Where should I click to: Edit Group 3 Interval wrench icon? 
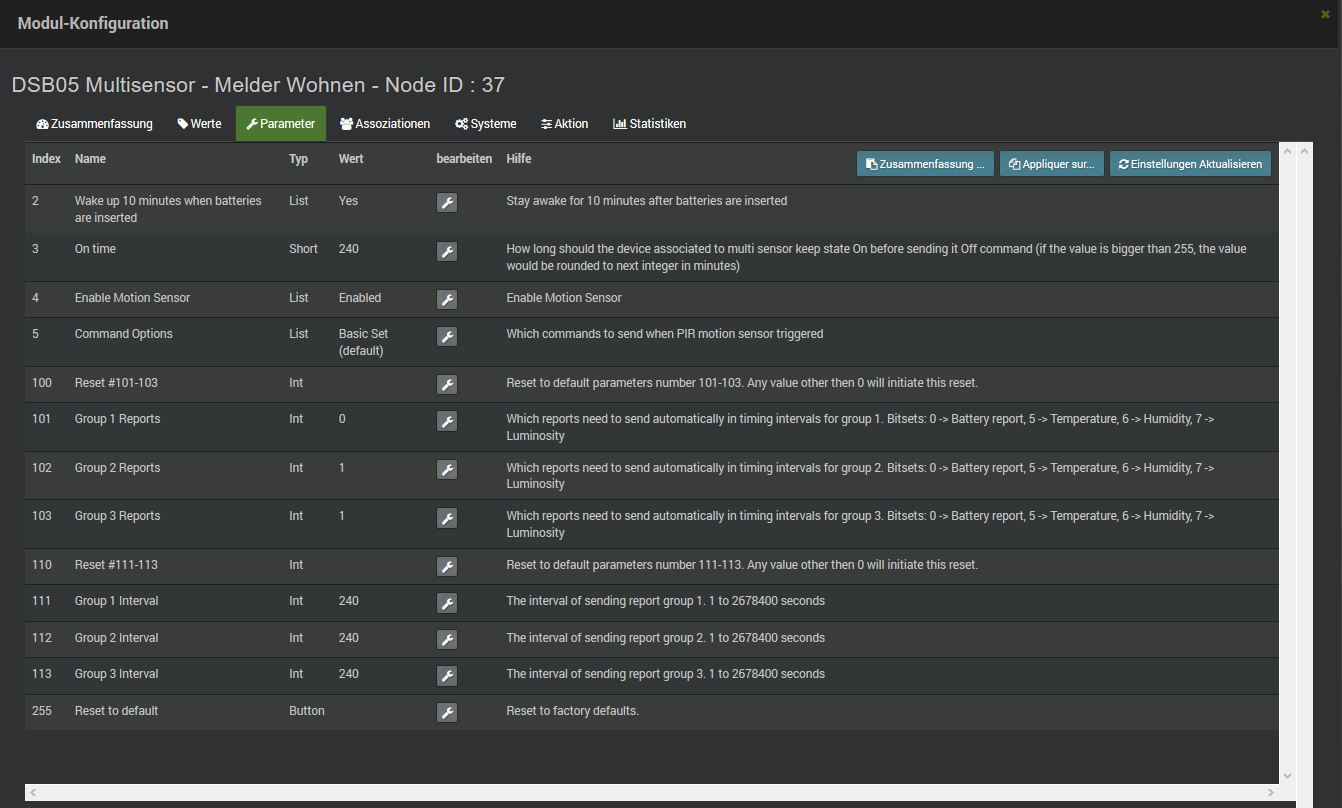click(x=447, y=676)
